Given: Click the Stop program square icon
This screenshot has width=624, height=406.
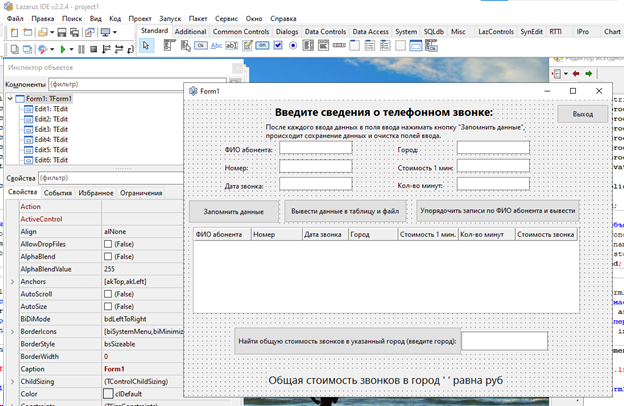Looking at the screenshot, I should click(93, 48).
